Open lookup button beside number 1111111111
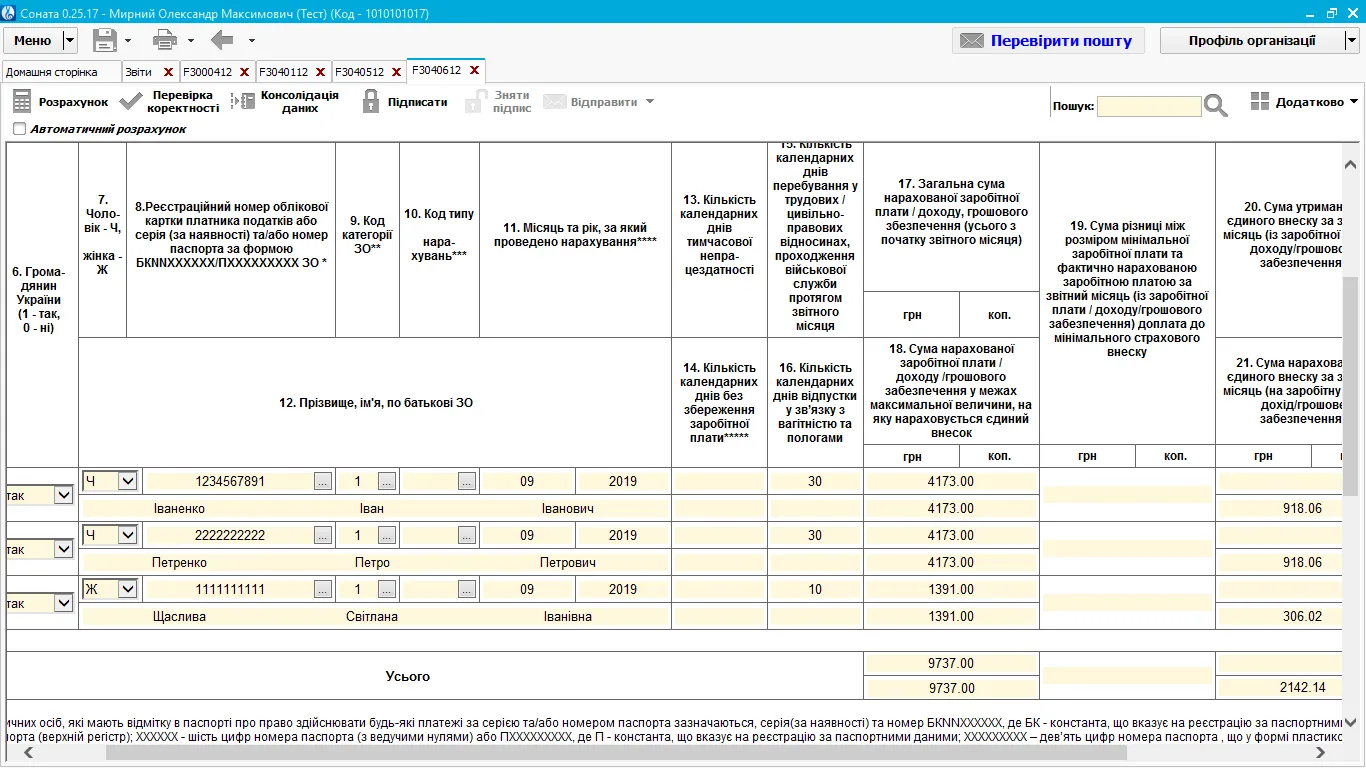Screen dimensions: 1366x768 tap(322, 589)
